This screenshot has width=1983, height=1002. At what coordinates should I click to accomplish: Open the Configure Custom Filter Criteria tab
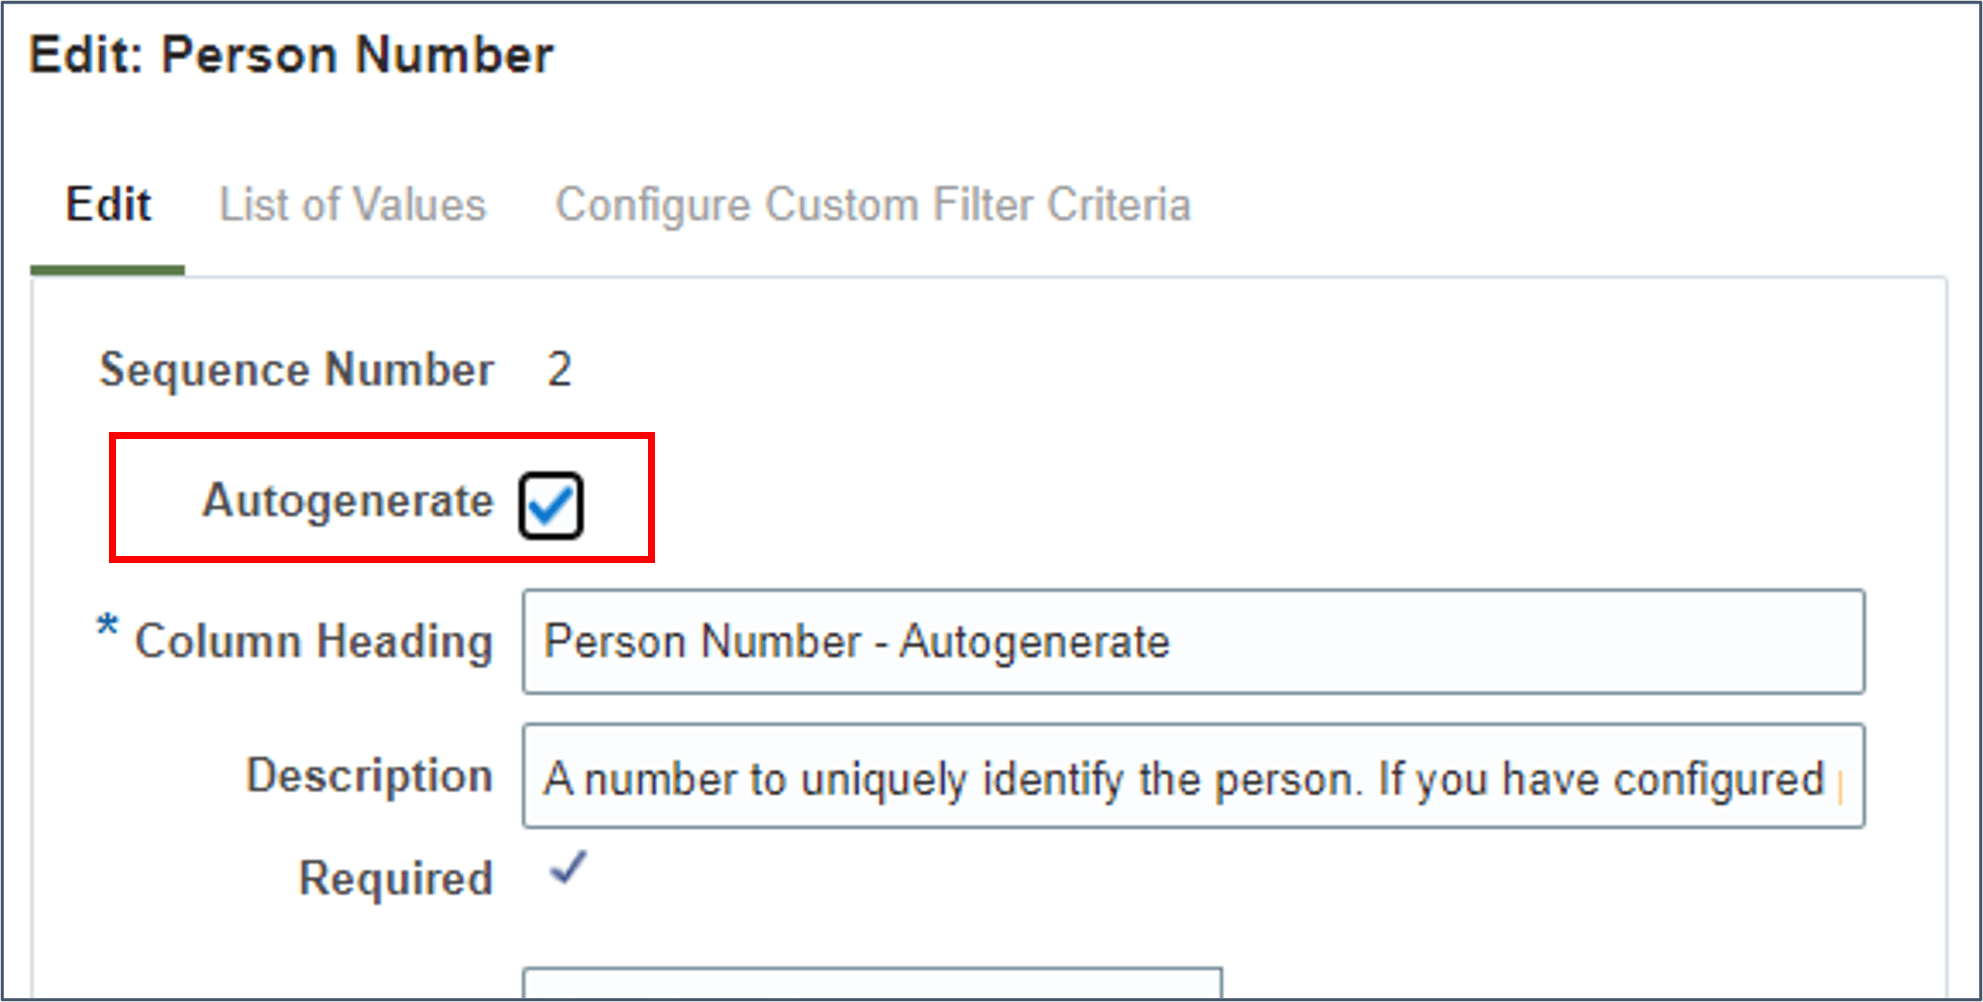point(873,205)
